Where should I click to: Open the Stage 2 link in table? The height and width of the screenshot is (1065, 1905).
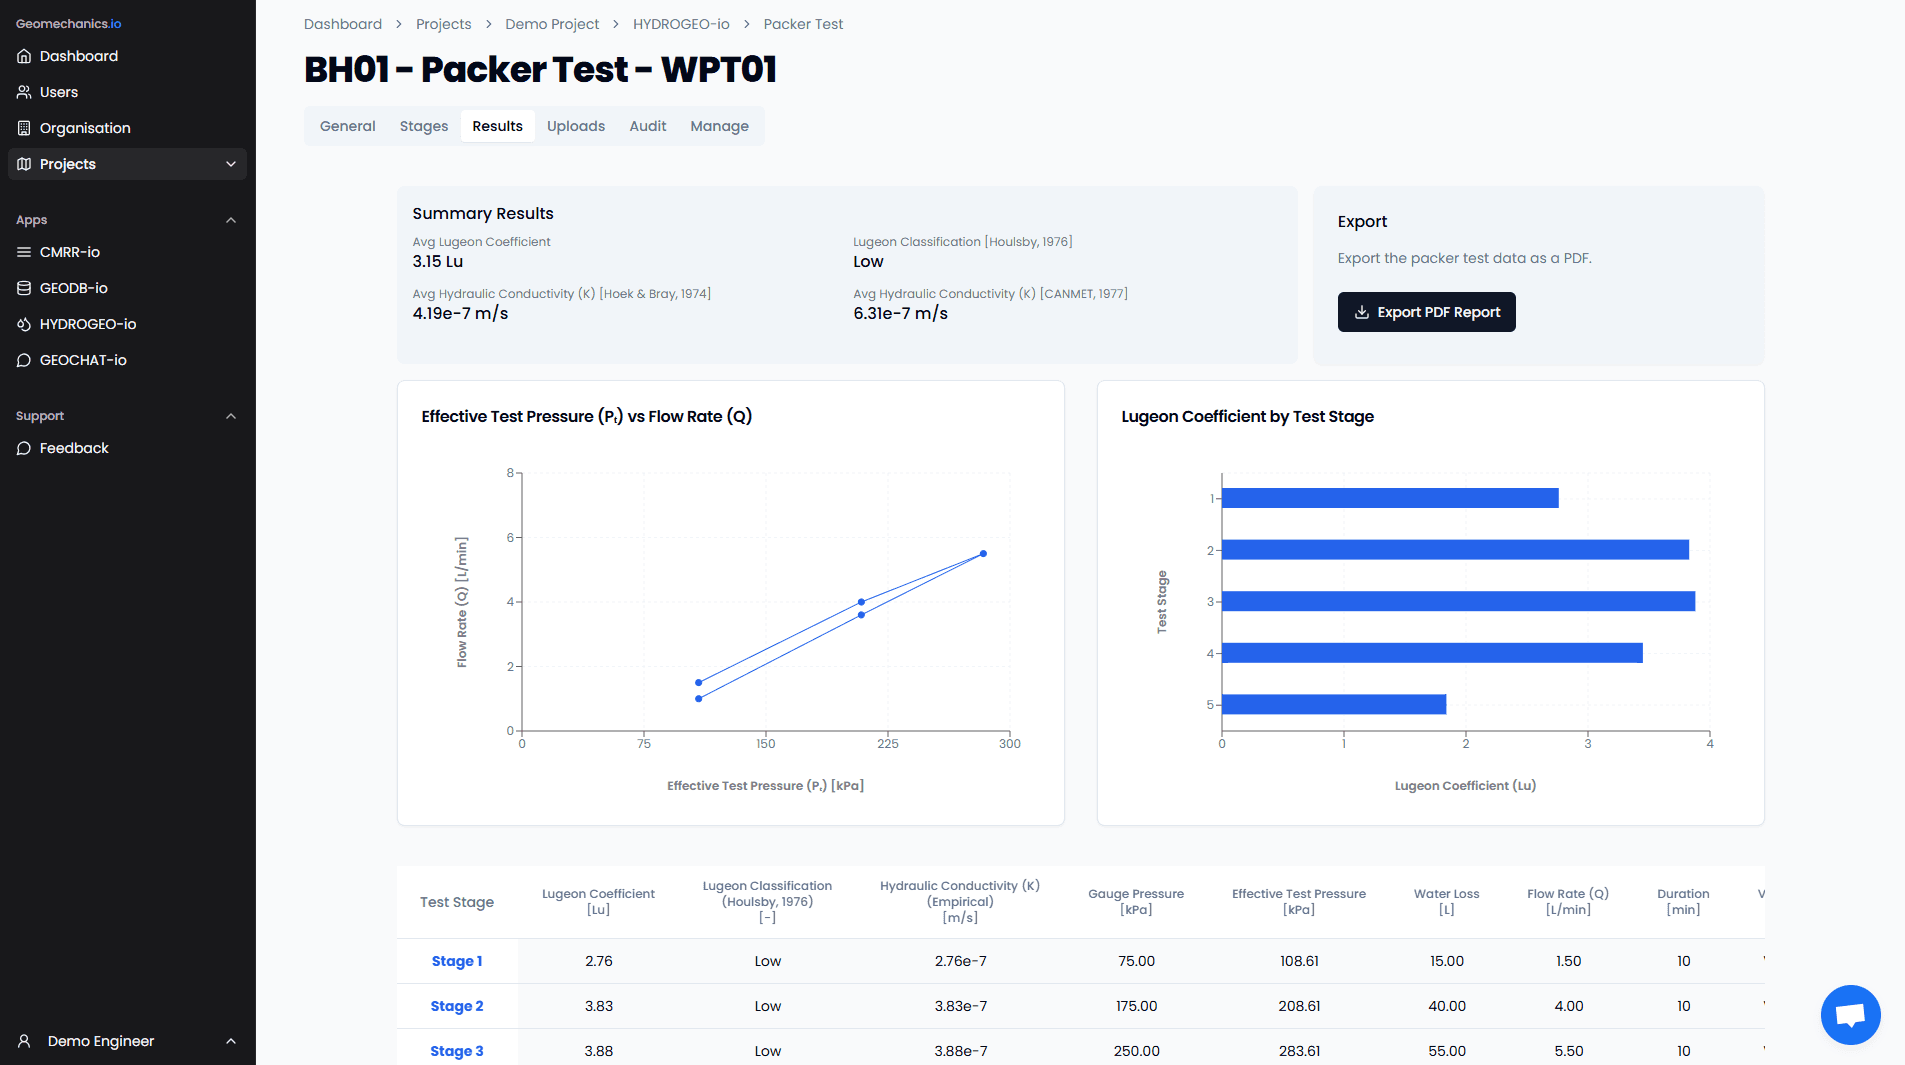(x=457, y=1006)
